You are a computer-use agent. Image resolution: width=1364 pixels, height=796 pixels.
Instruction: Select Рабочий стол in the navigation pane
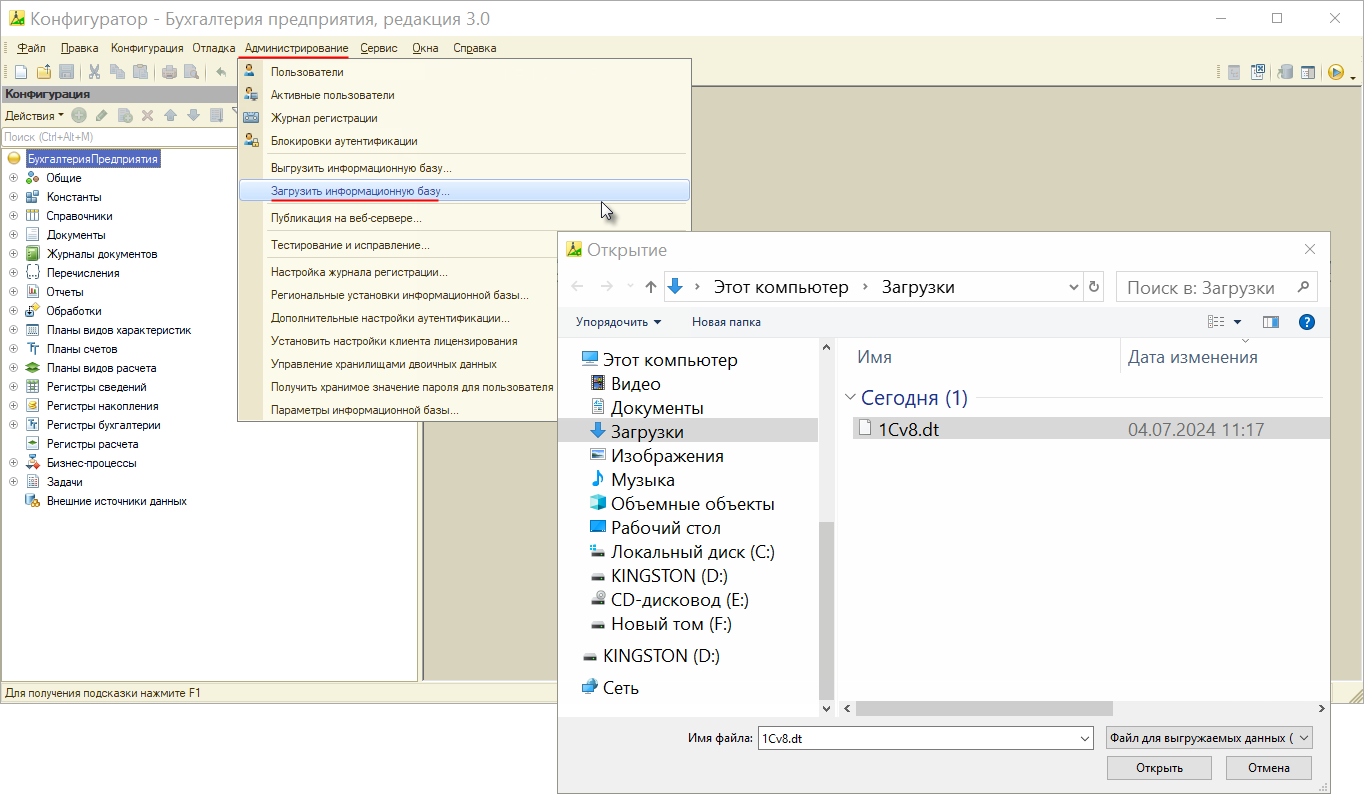click(666, 528)
